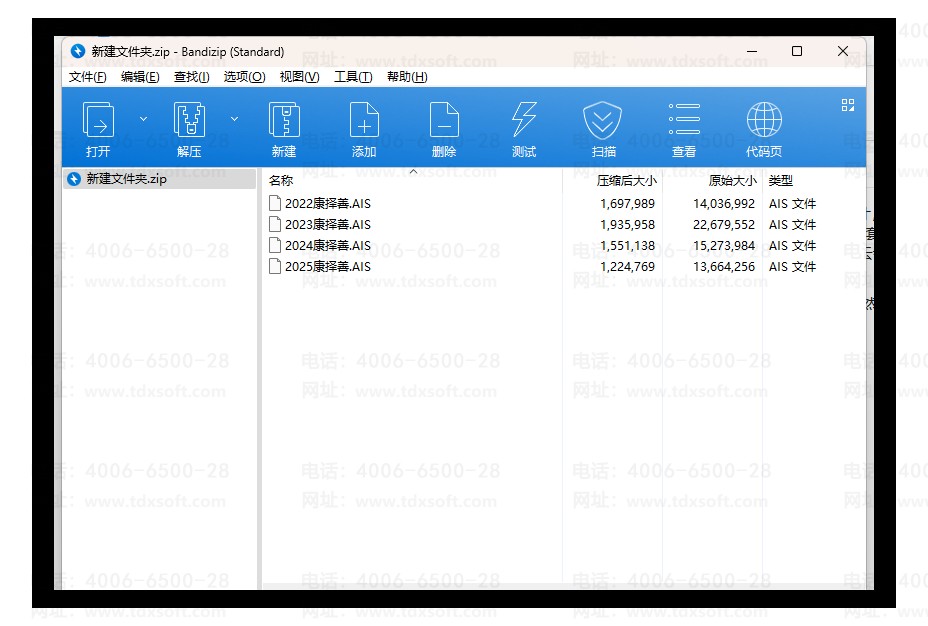This screenshot has height=626, width=928.
Task: Click the 测试 (Test) lightning icon
Action: coord(524,122)
